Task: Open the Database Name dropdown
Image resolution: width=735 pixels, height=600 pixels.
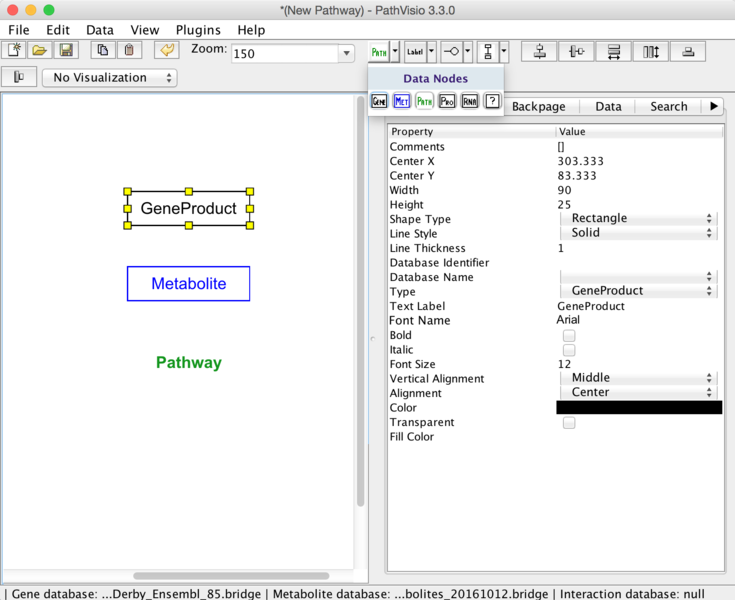Action: pyautogui.click(x=638, y=277)
